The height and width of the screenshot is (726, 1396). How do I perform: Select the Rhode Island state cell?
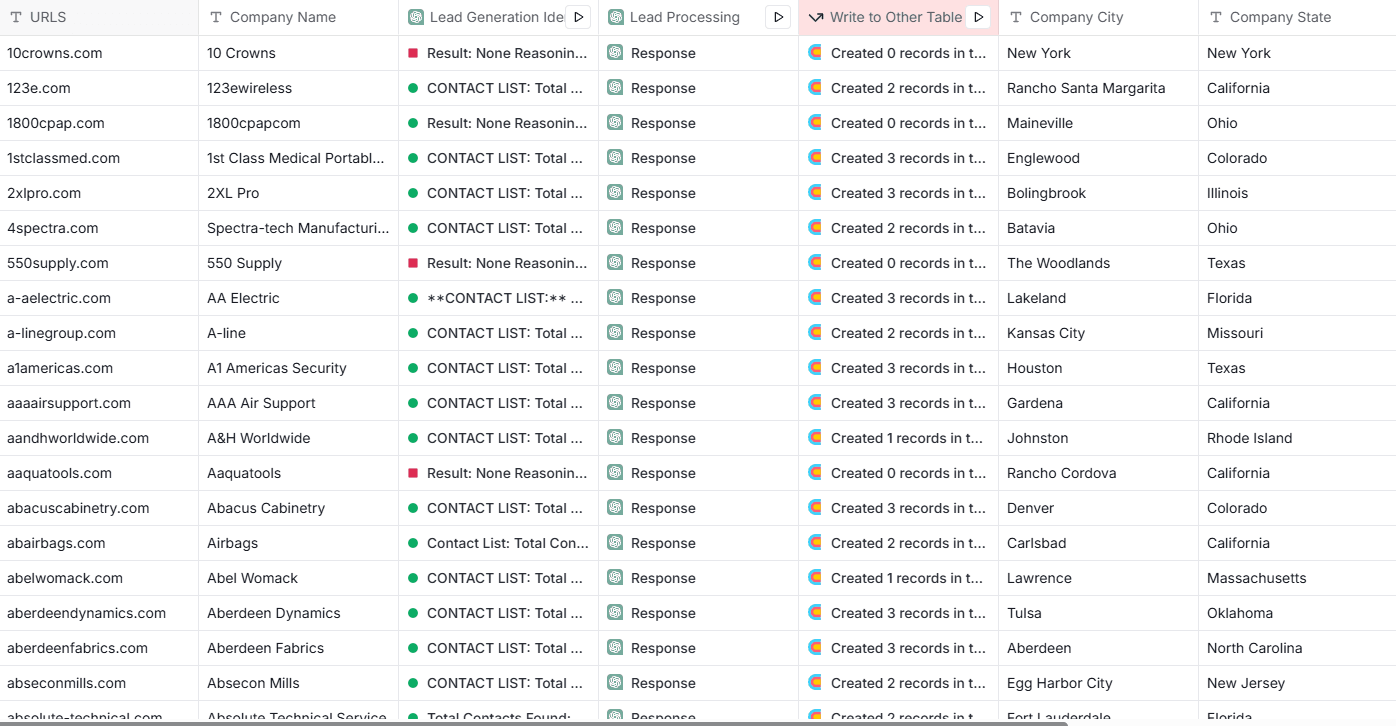click(x=1297, y=438)
